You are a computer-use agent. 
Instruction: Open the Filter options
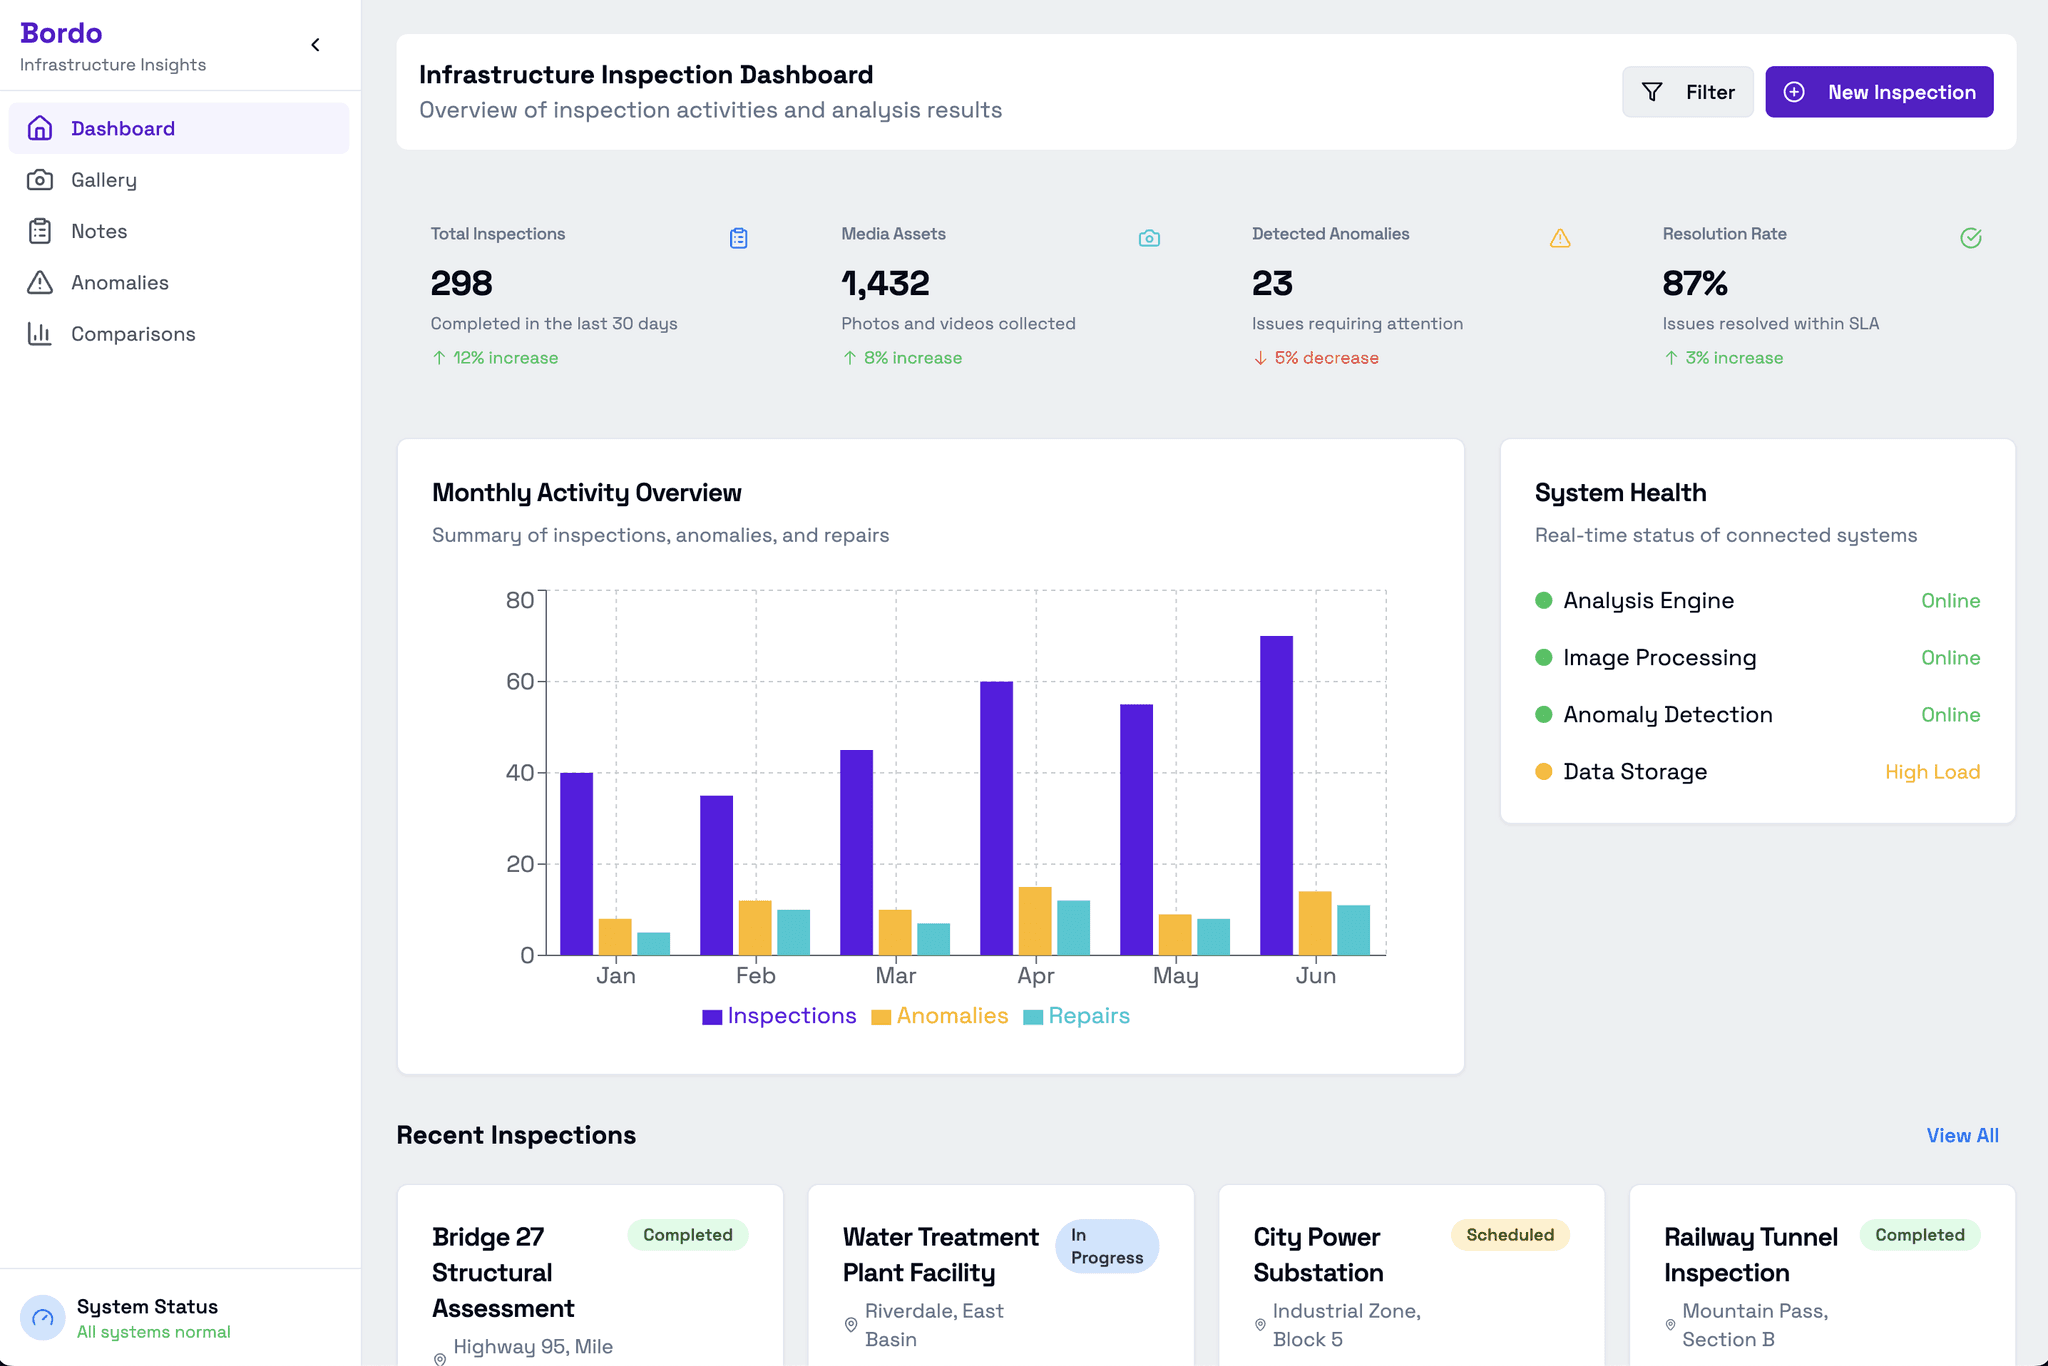pyautogui.click(x=1687, y=92)
